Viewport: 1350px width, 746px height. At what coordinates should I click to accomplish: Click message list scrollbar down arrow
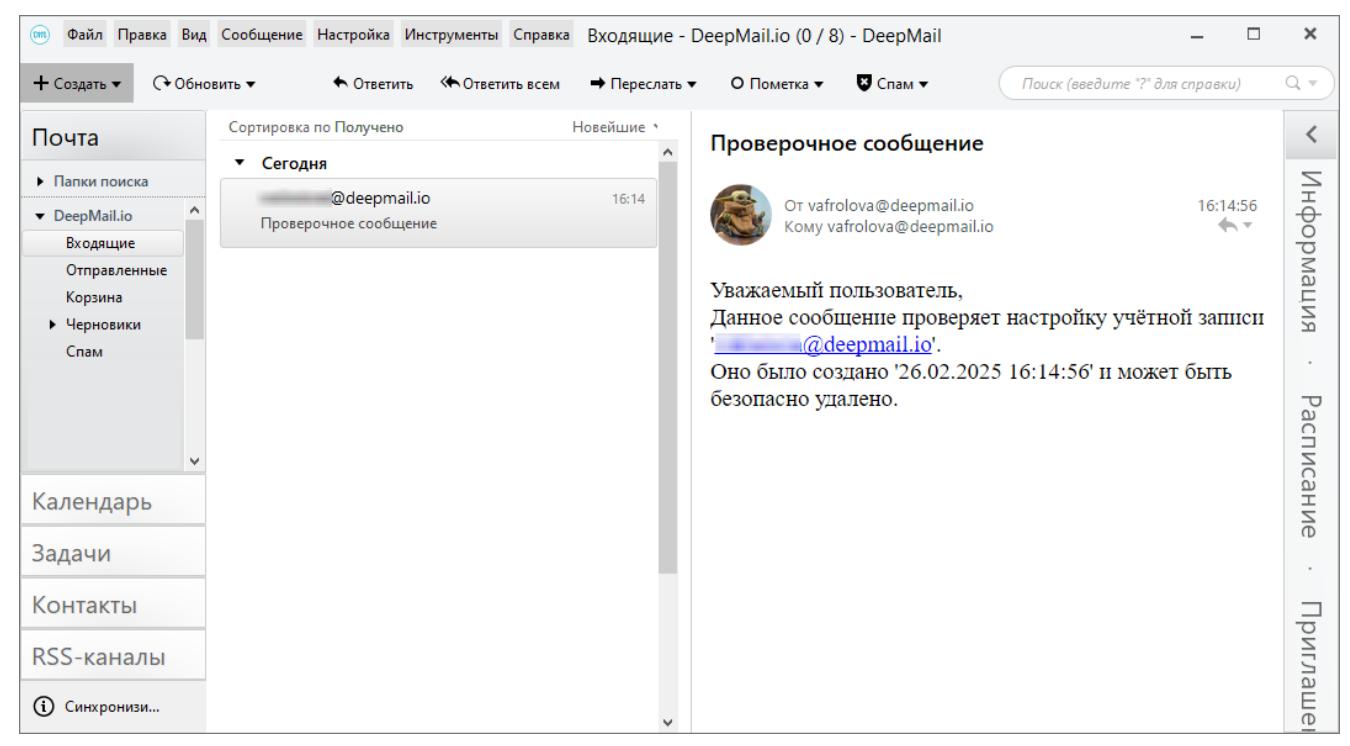(668, 723)
